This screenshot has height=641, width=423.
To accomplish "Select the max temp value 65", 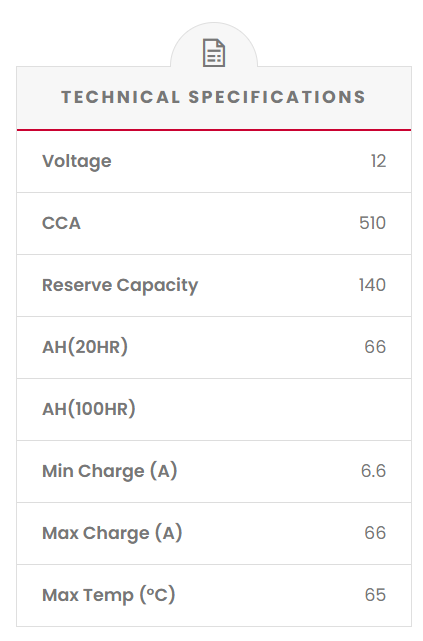I will pos(375,595).
